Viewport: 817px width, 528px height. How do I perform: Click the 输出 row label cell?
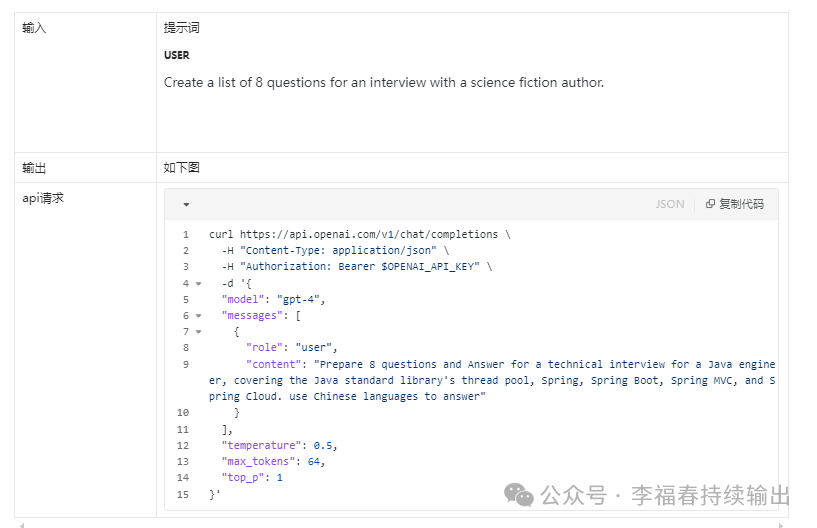click(x=85, y=168)
